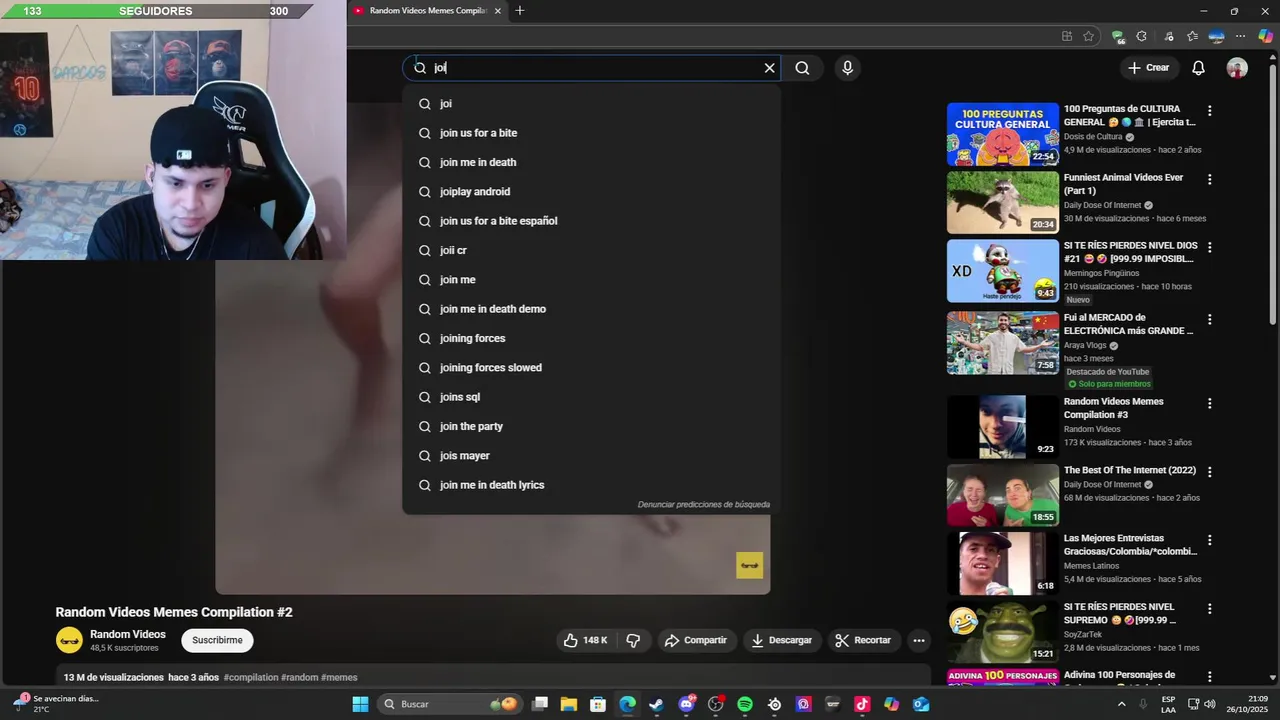Open Discord from the taskbar
The height and width of the screenshot is (720, 1280).
686,704
